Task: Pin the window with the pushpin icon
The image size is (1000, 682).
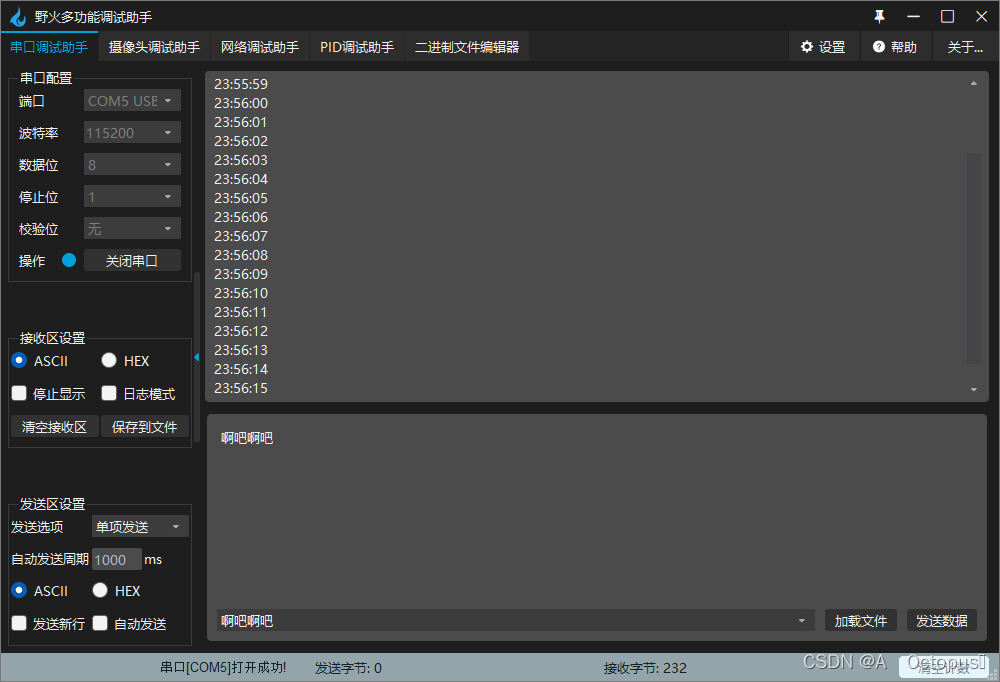Action: pyautogui.click(x=879, y=17)
